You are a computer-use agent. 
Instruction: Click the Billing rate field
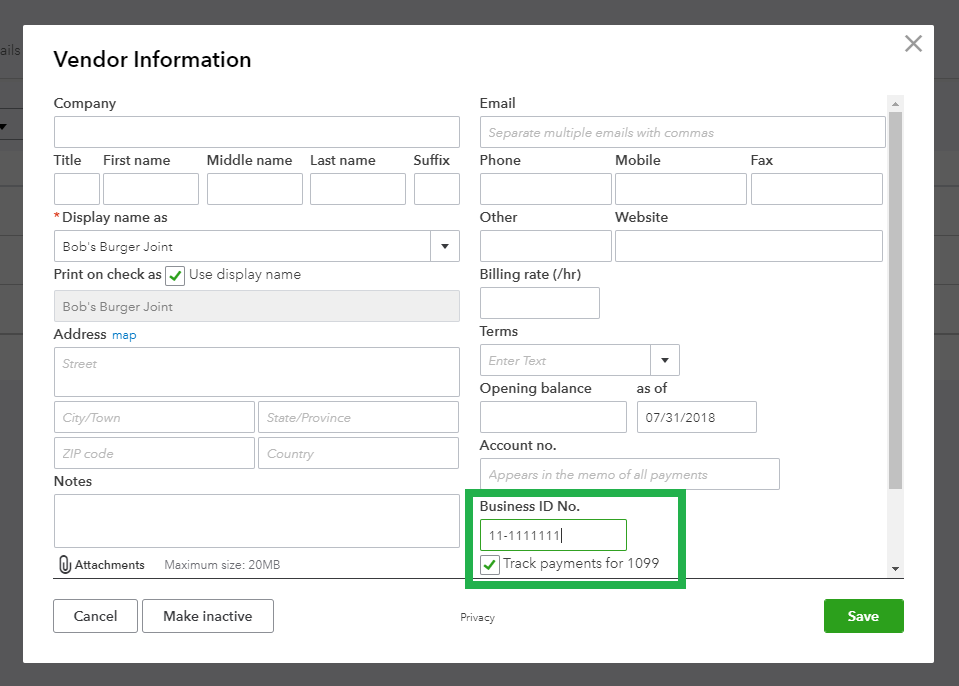[540, 303]
